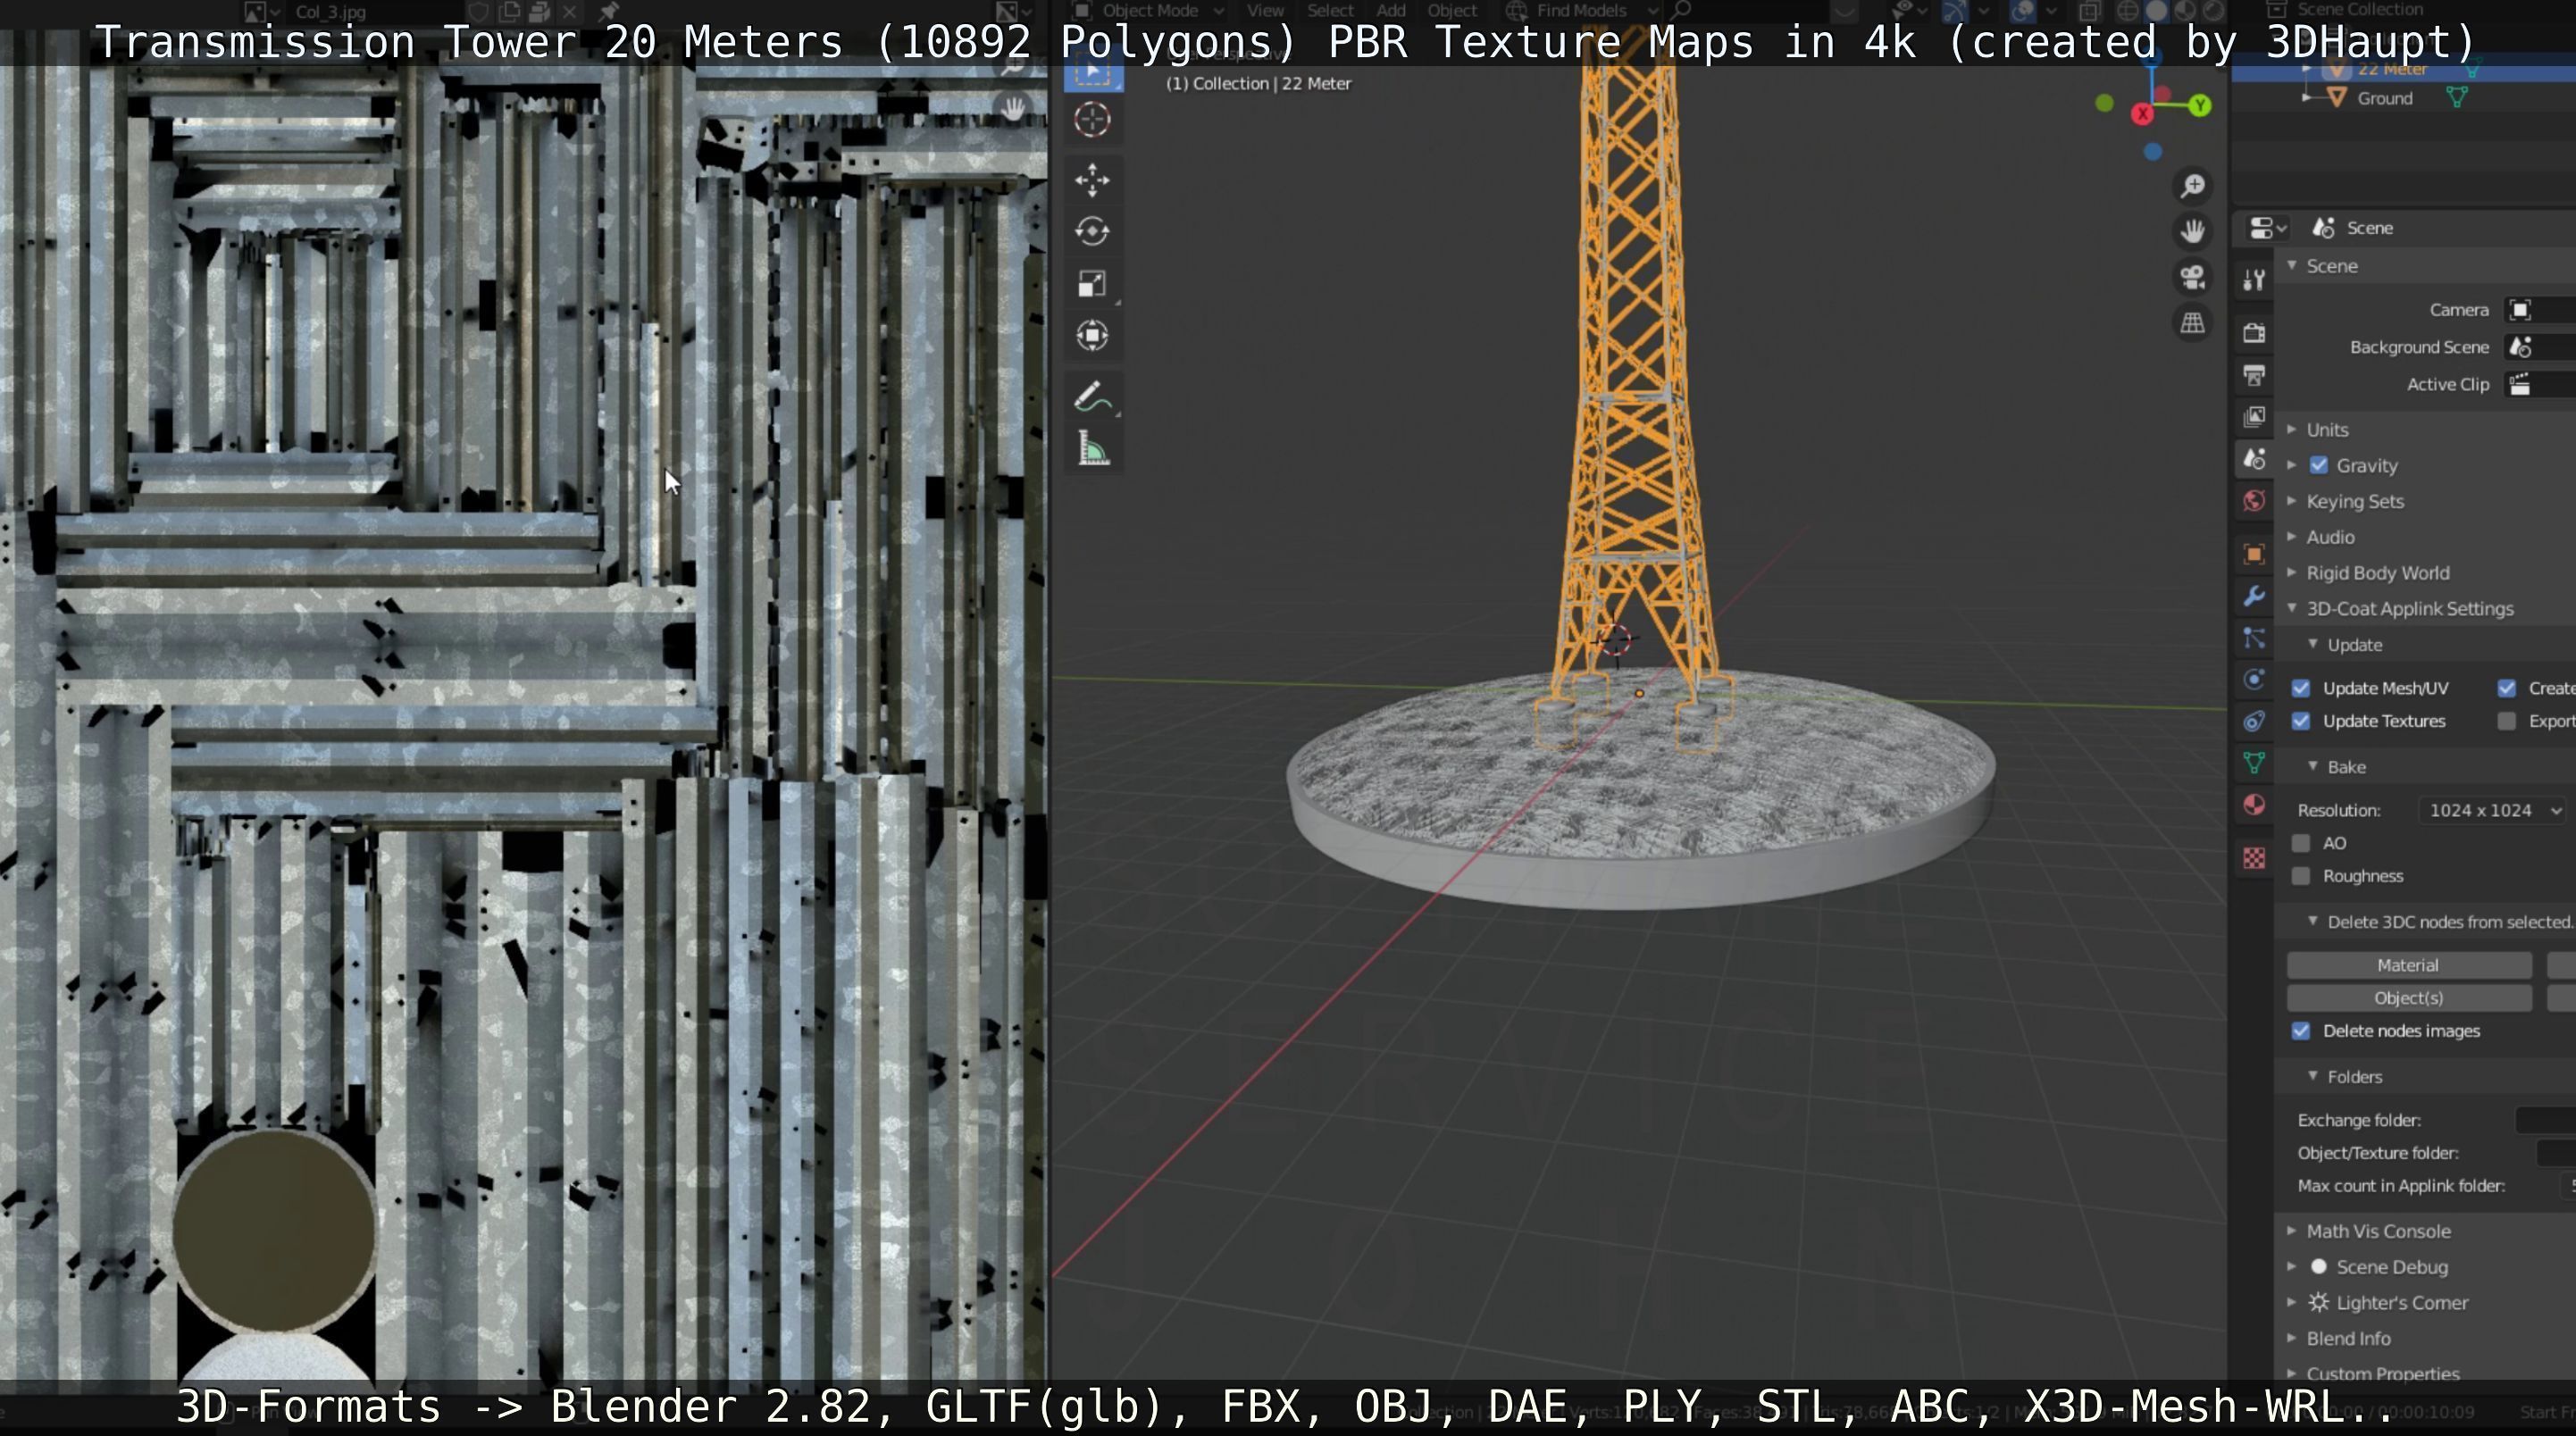Switch perspective/orthographic grid icon
The height and width of the screenshot is (1436, 2576).
tap(2192, 323)
